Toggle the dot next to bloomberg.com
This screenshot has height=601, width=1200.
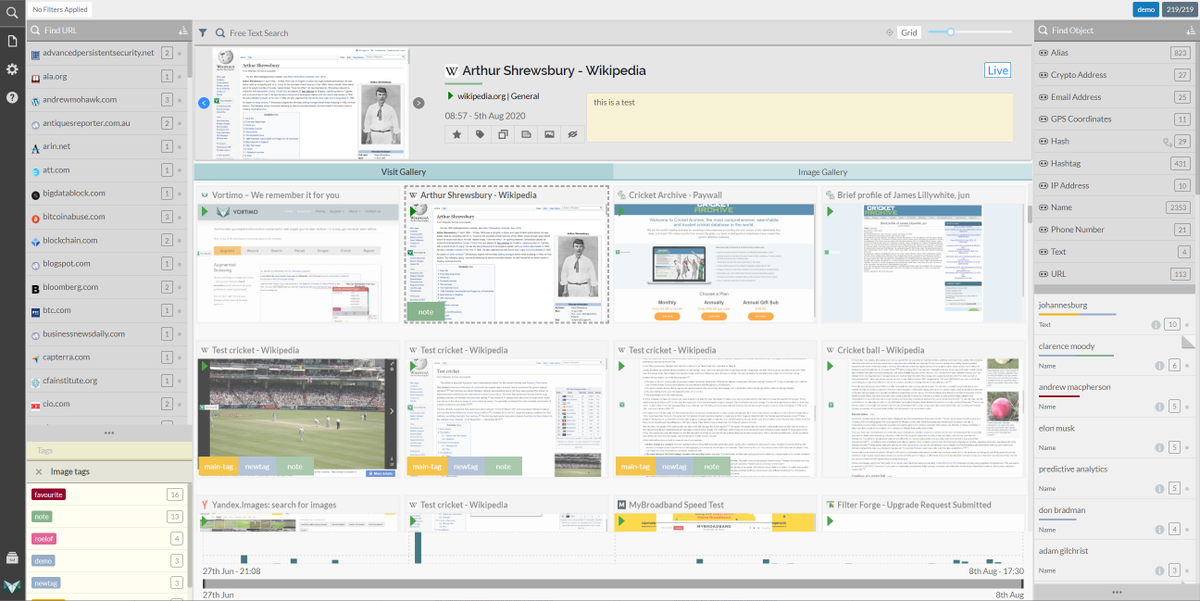coord(180,287)
